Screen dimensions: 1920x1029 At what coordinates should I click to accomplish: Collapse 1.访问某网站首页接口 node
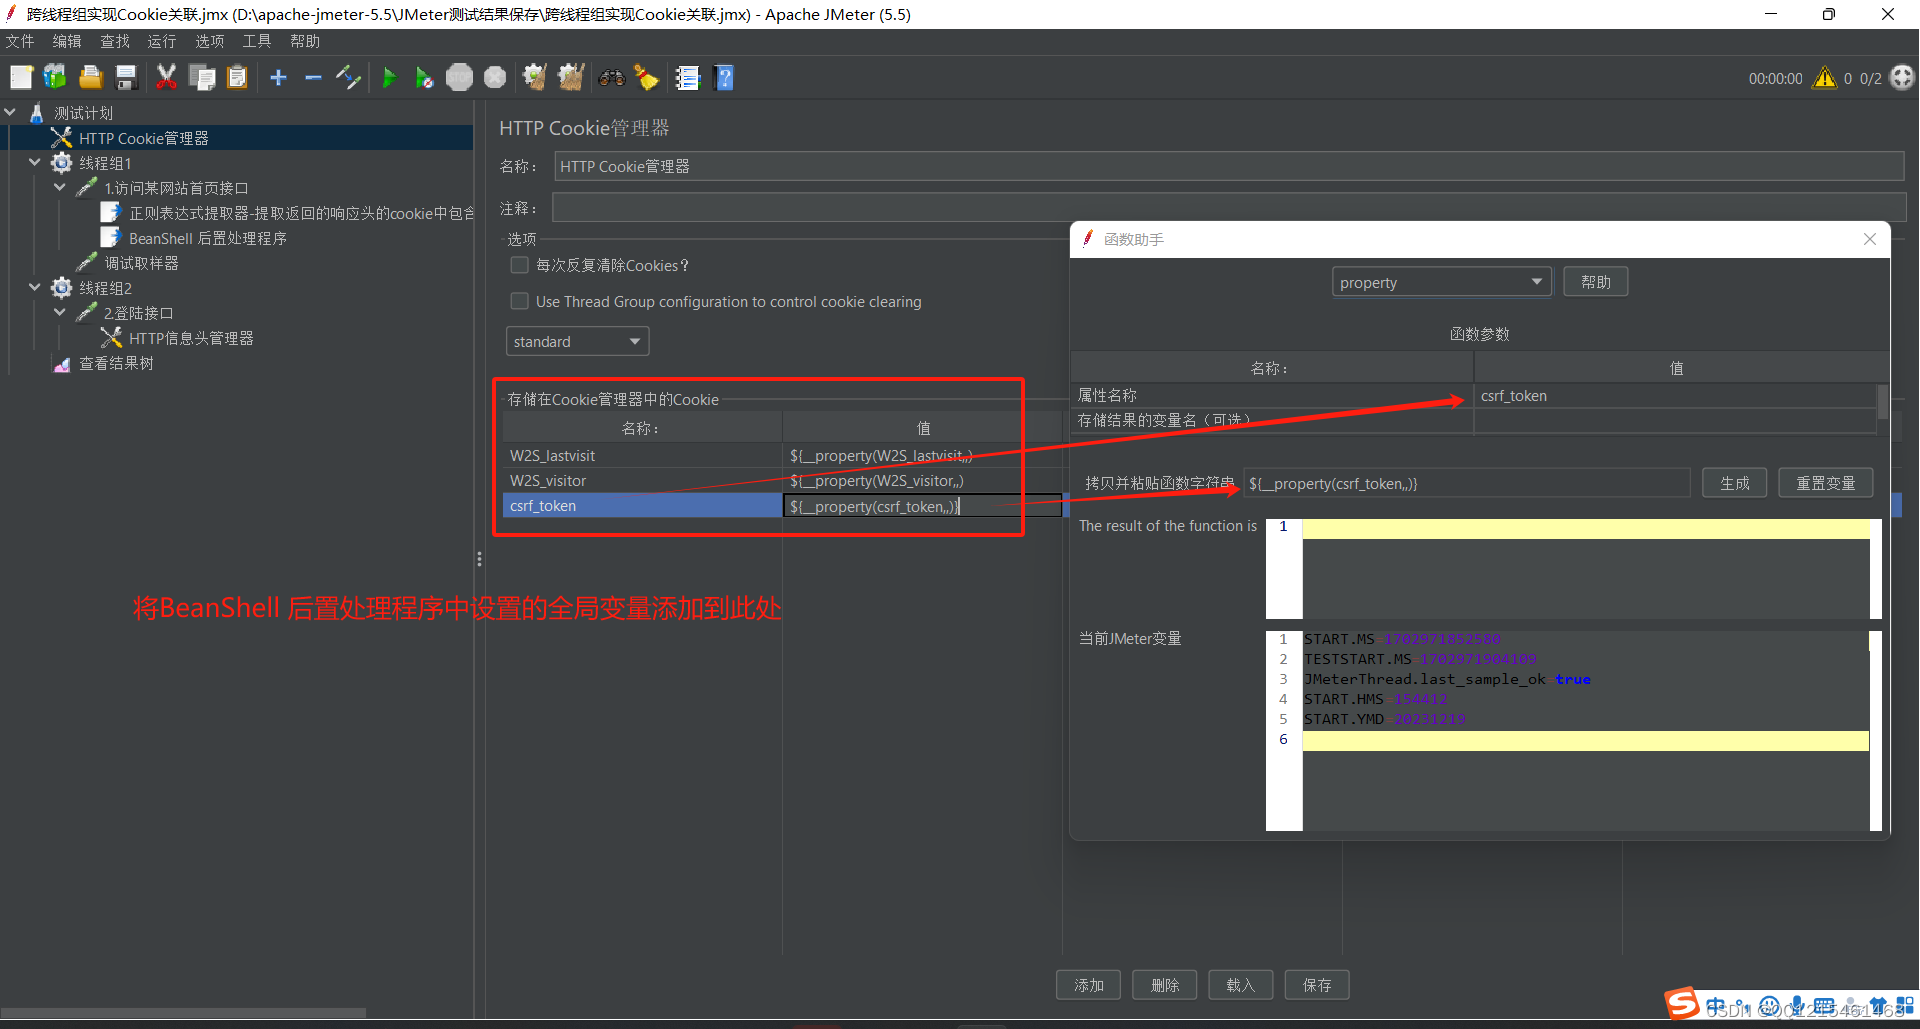point(60,188)
